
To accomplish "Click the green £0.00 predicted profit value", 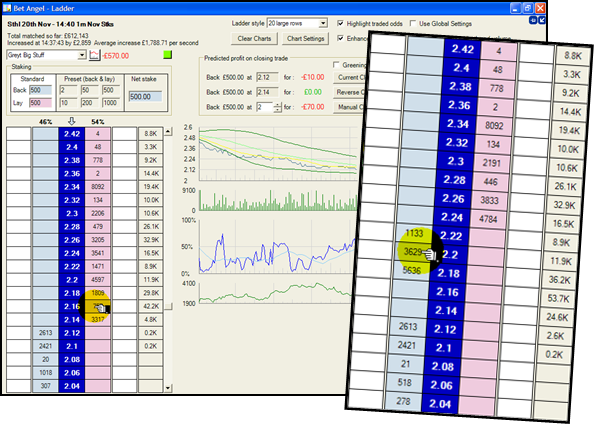I will (x=313, y=92).
